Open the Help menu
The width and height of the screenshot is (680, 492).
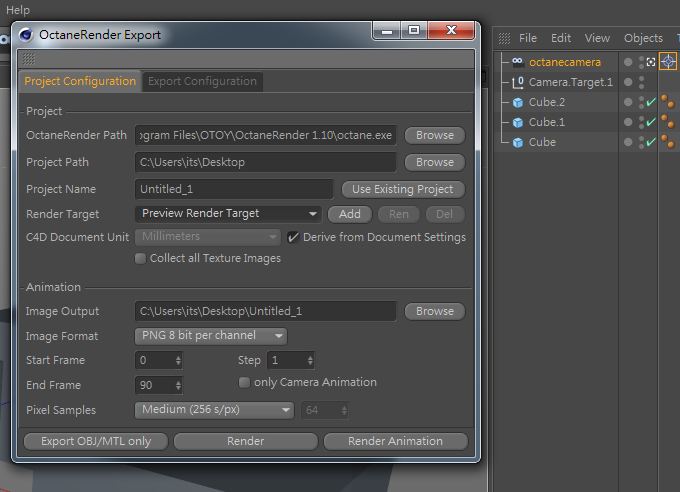click(18, 10)
